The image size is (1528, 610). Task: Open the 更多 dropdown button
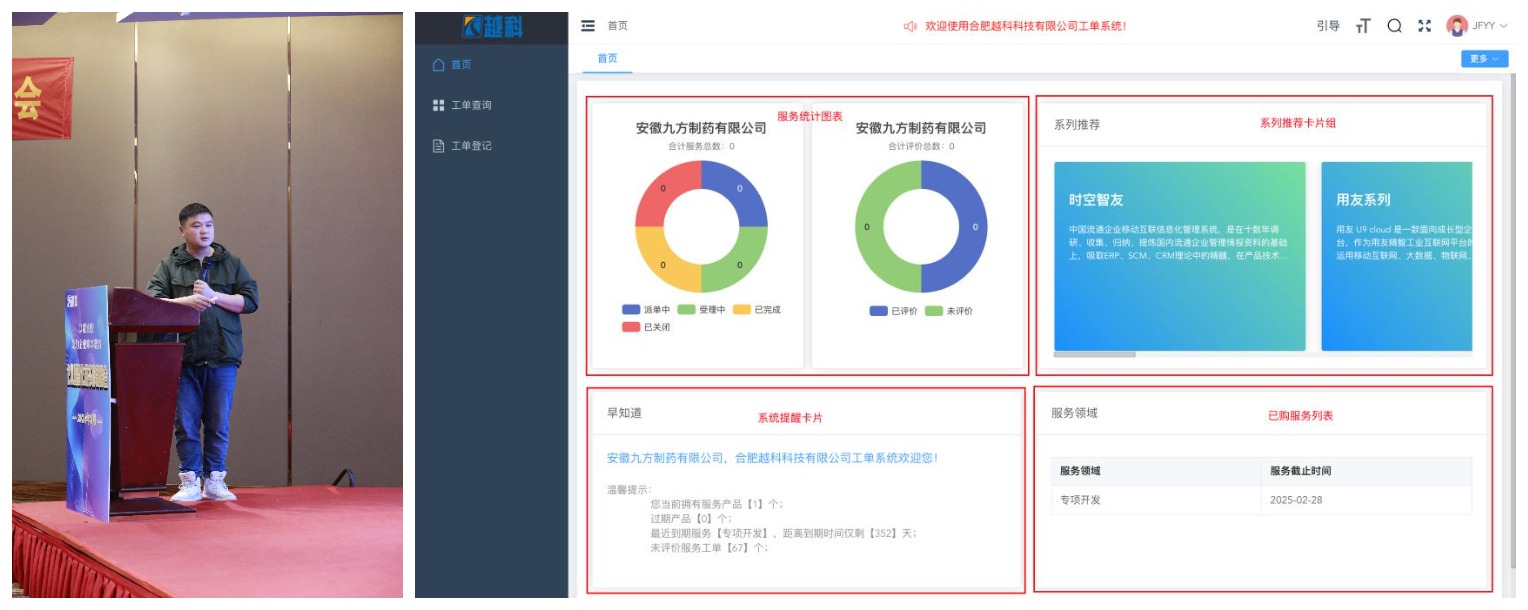click(x=1484, y=59)
